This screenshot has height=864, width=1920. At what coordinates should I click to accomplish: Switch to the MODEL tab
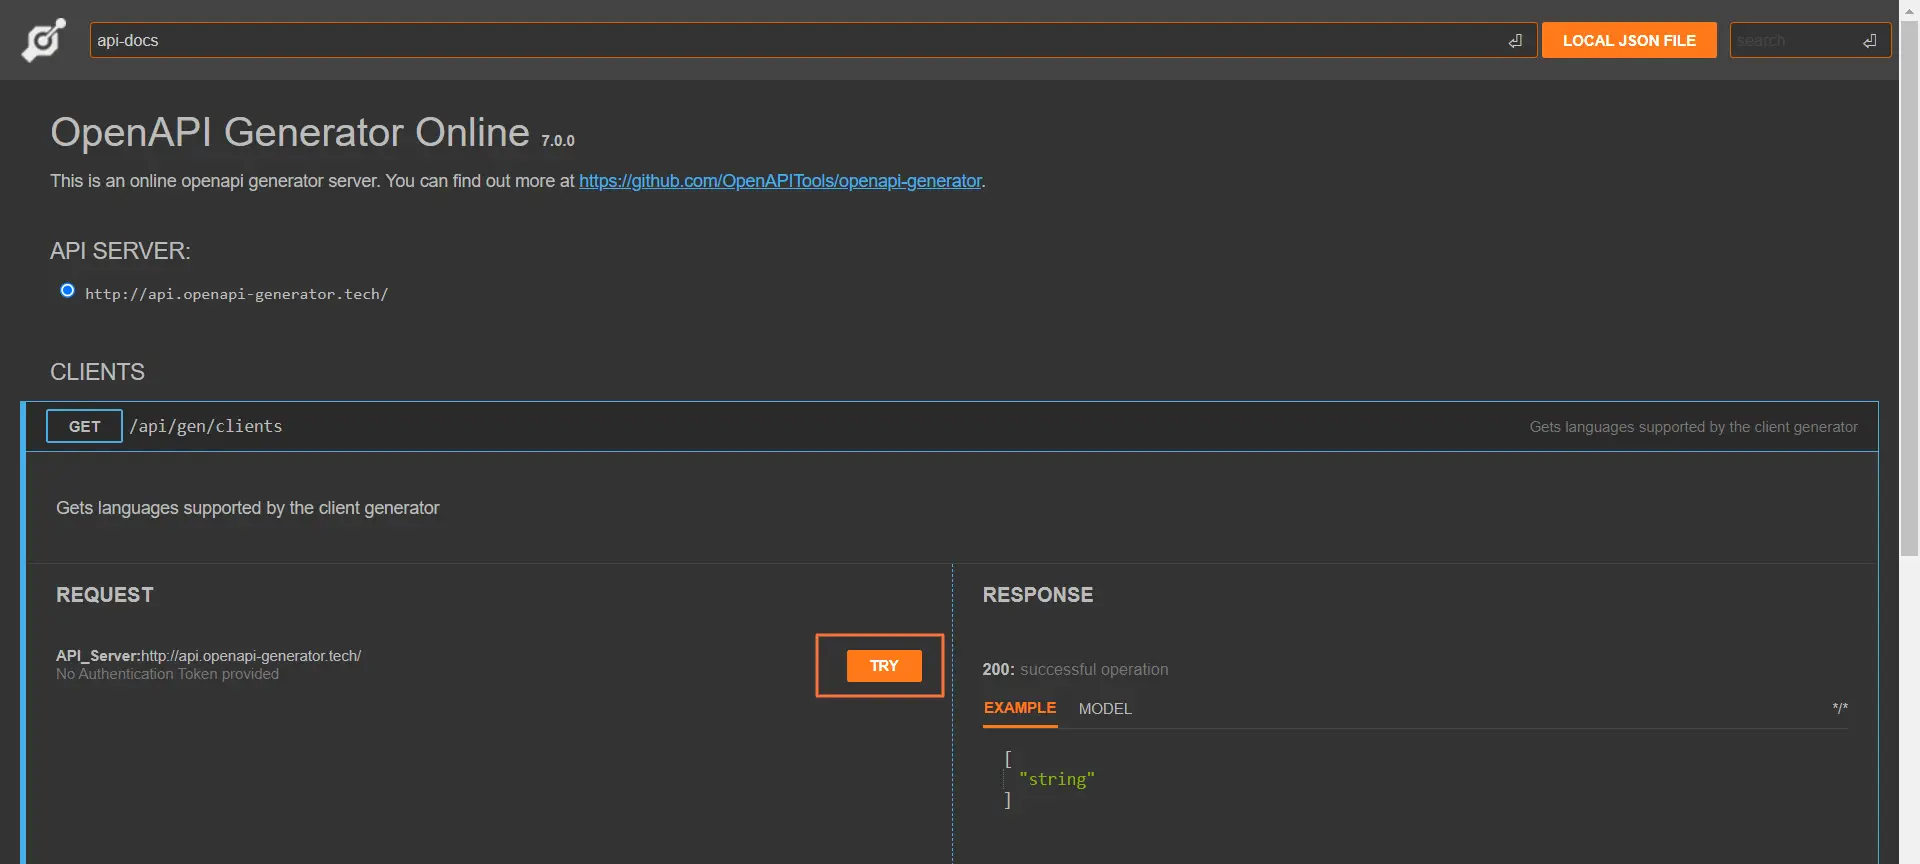pos(1105,709)
